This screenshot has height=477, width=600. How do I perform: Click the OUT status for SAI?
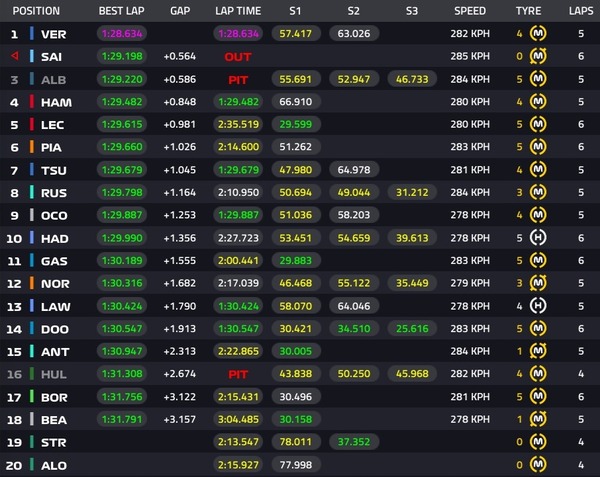pos(238,57)
